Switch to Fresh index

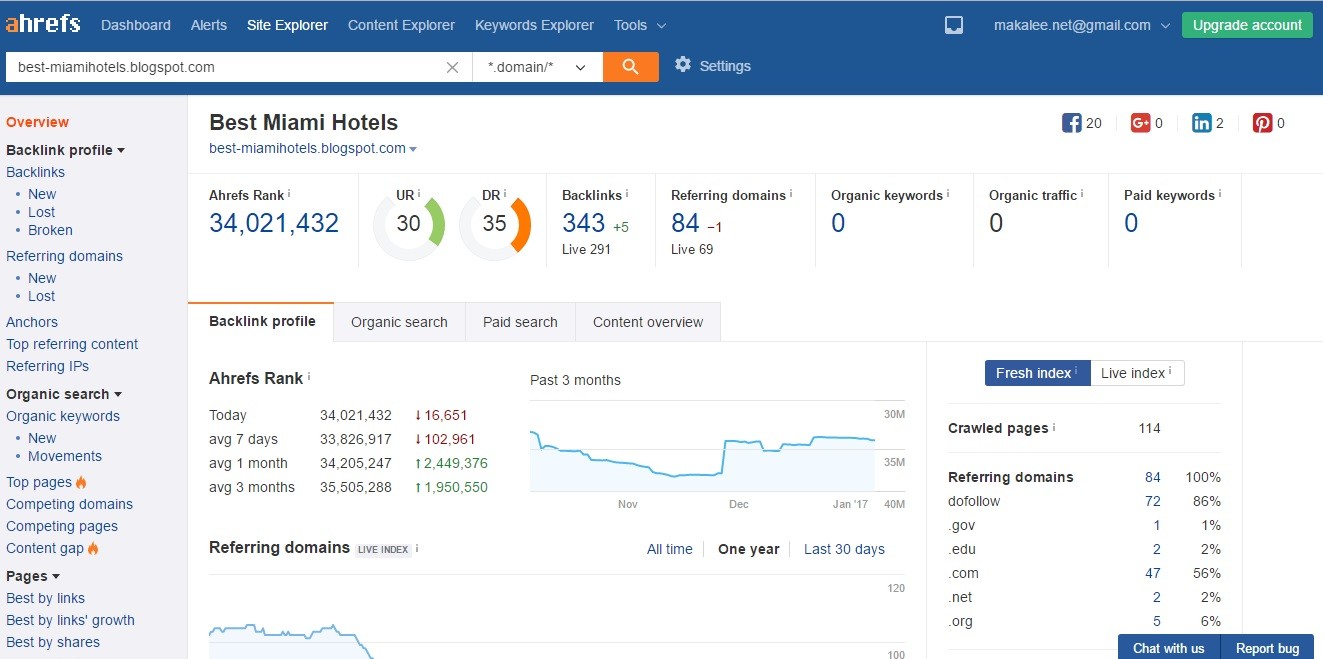pos(1037,373)
